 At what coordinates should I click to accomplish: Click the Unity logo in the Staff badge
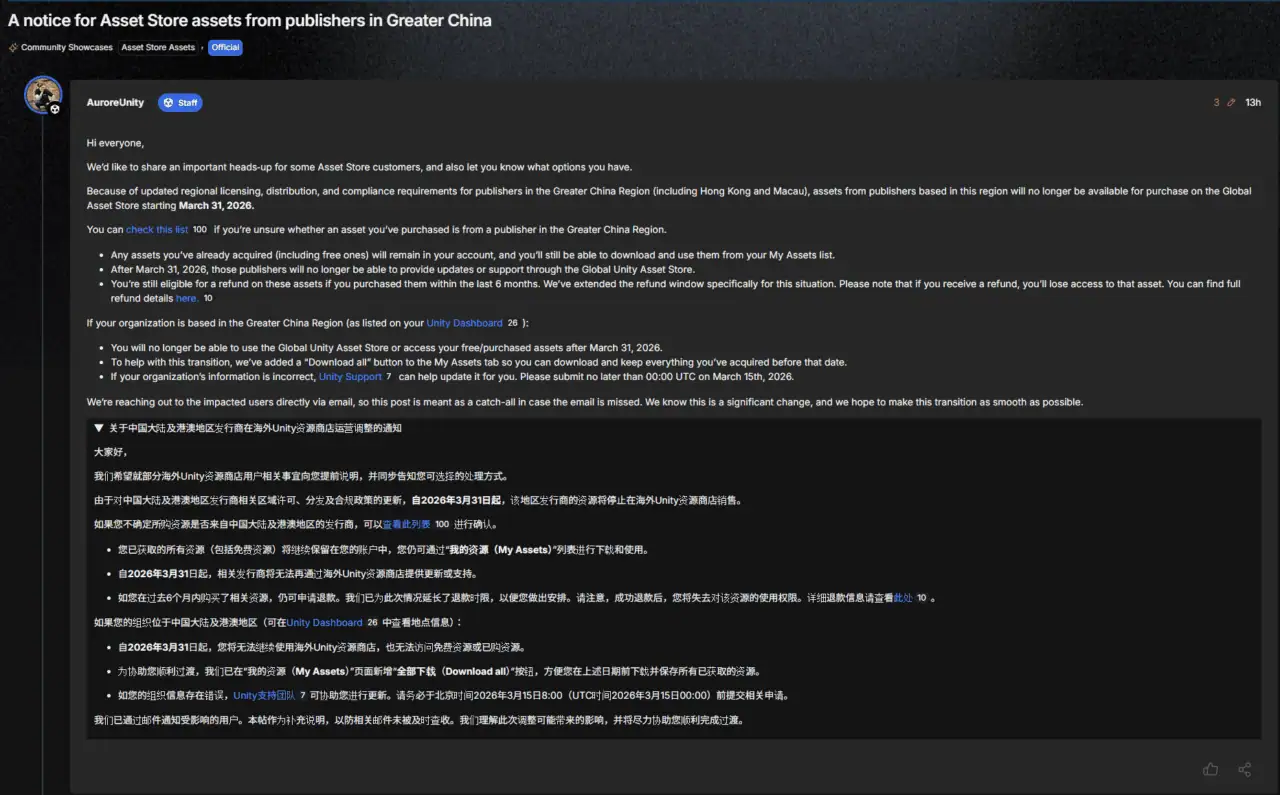pyautogui.click(x=168, y=103)
